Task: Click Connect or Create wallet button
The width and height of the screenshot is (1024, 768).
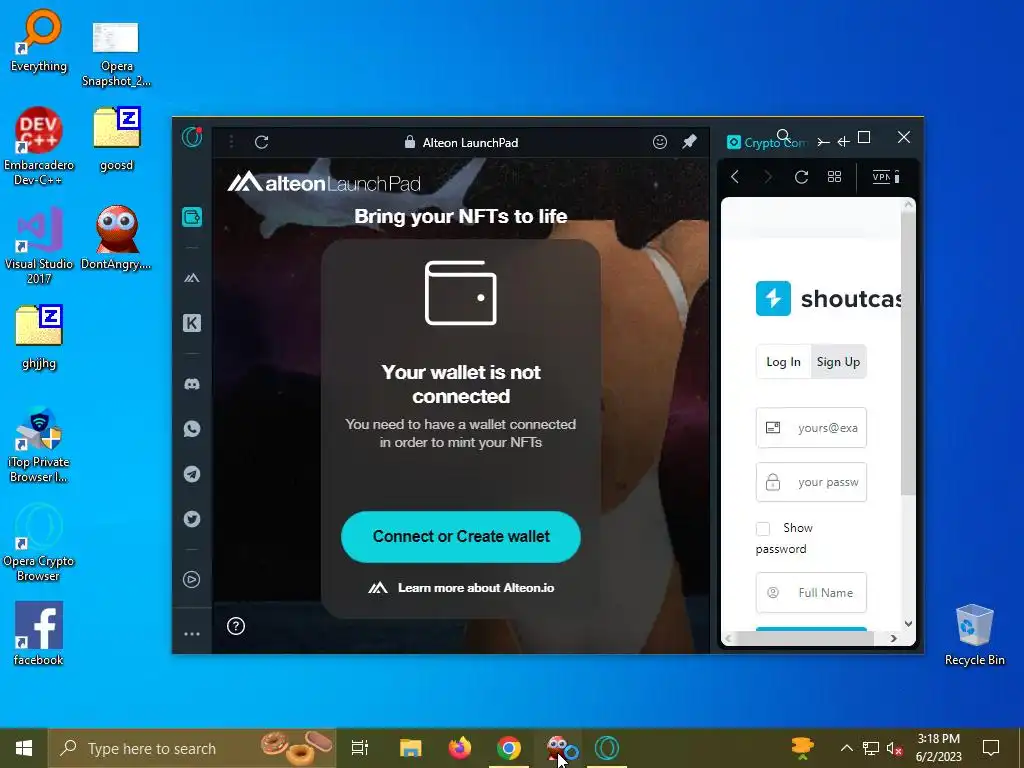Action: pos(460,537)
